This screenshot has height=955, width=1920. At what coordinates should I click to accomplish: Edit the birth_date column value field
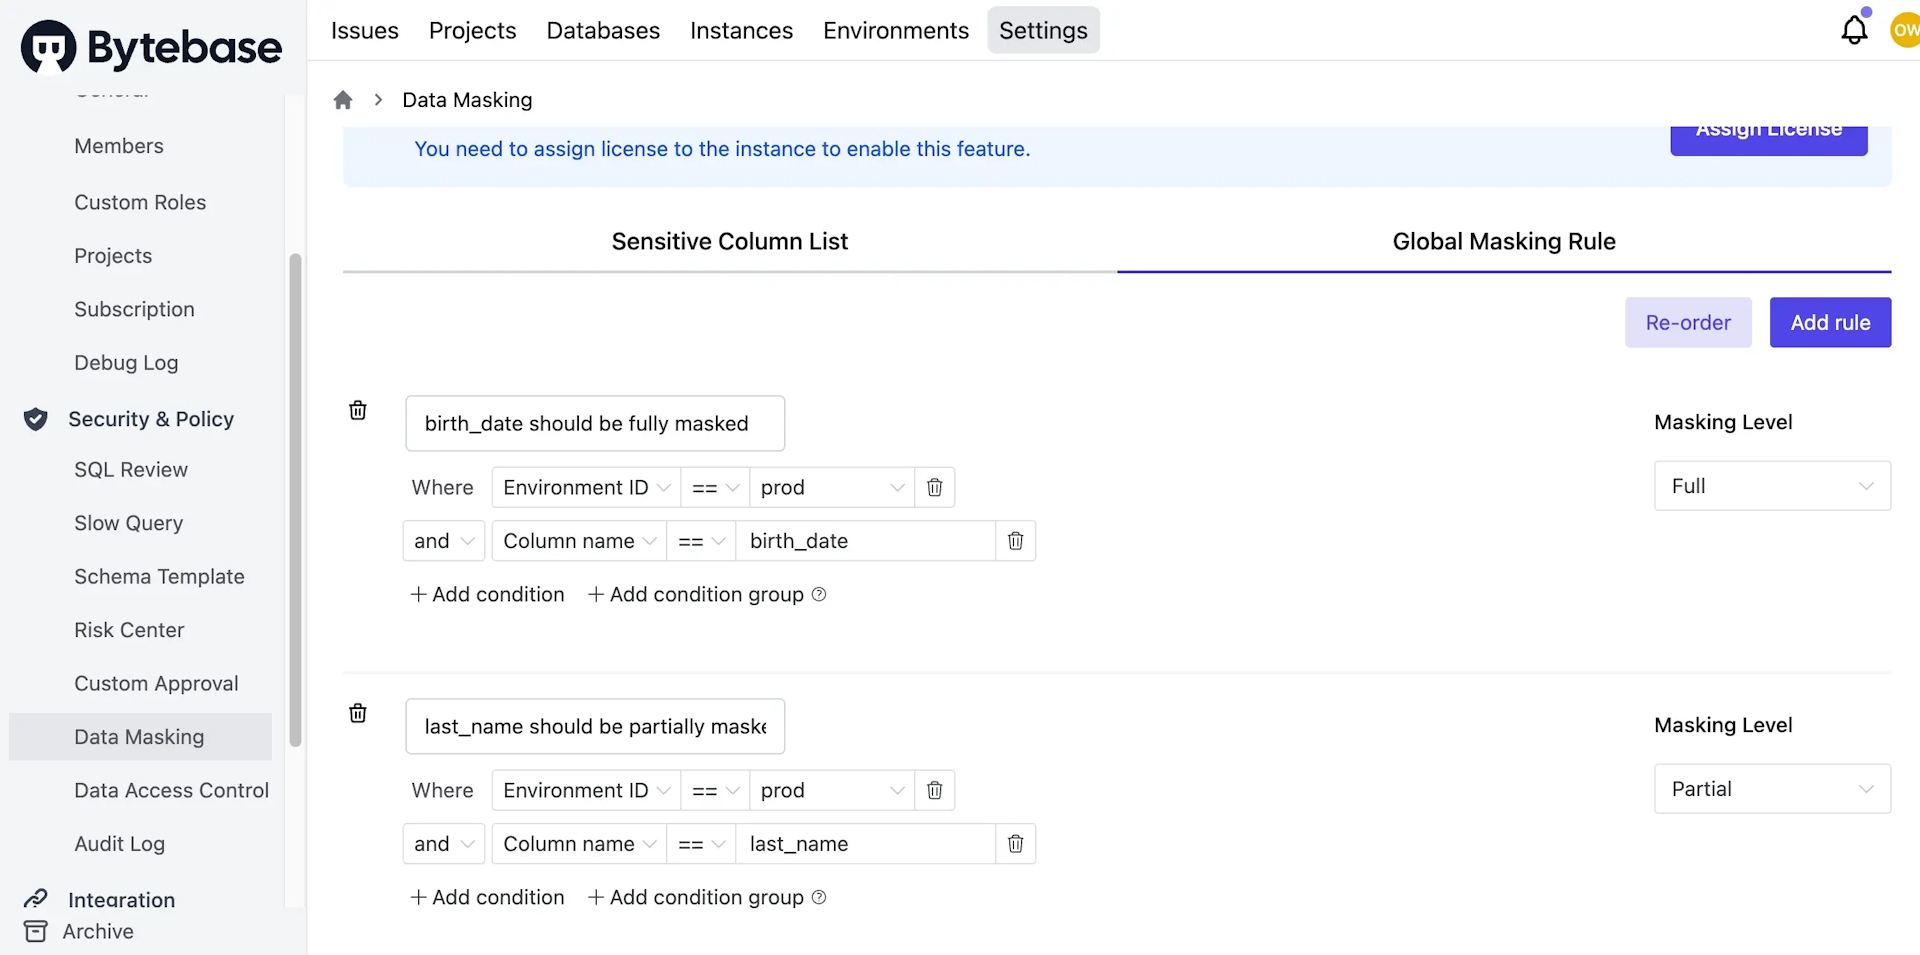coord(866,541)
